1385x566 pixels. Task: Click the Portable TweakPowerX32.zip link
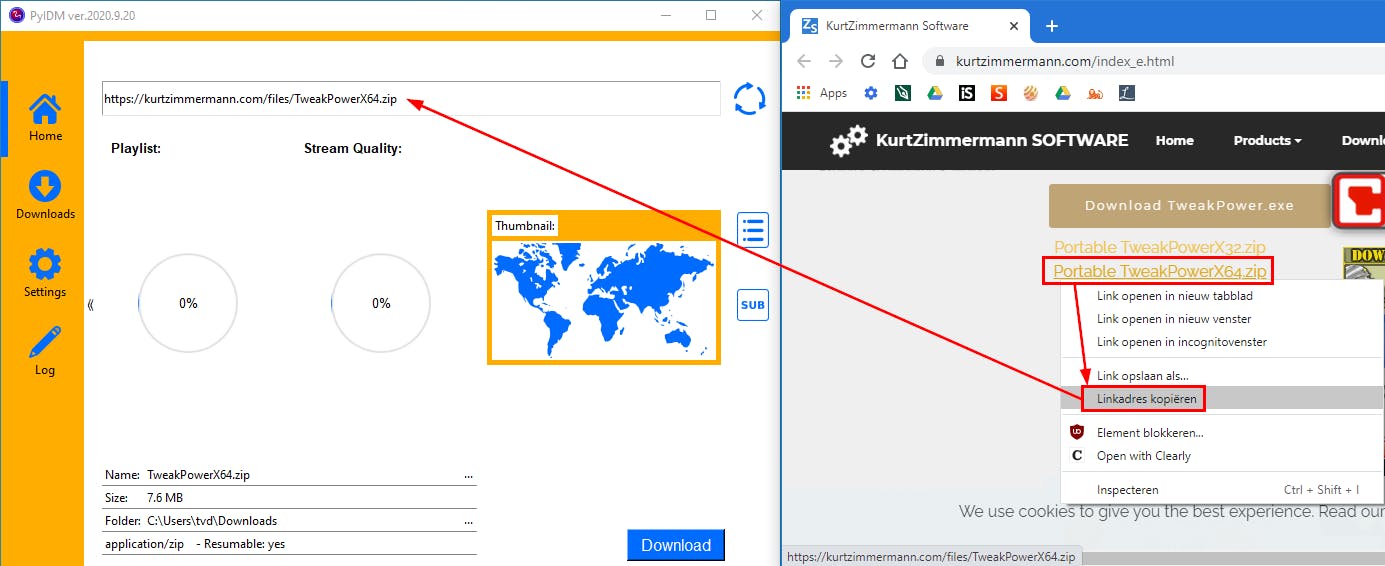point(1160,247)
